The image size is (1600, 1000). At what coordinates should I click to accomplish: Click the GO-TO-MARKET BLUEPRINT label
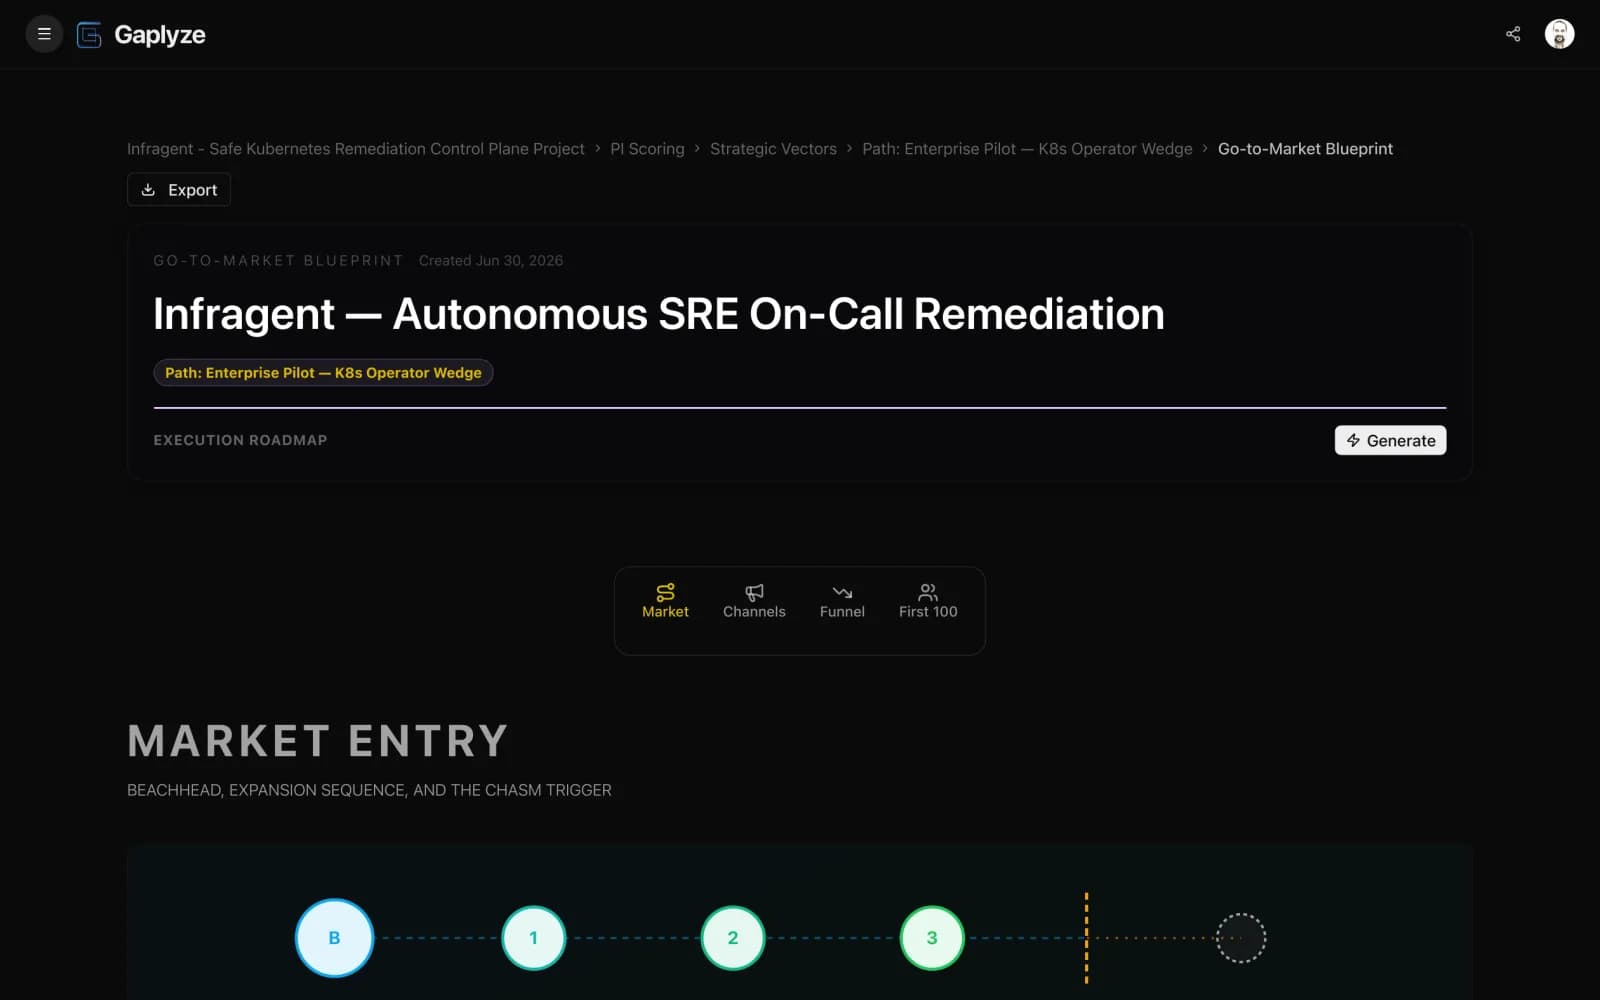click(x=278, y=261)
